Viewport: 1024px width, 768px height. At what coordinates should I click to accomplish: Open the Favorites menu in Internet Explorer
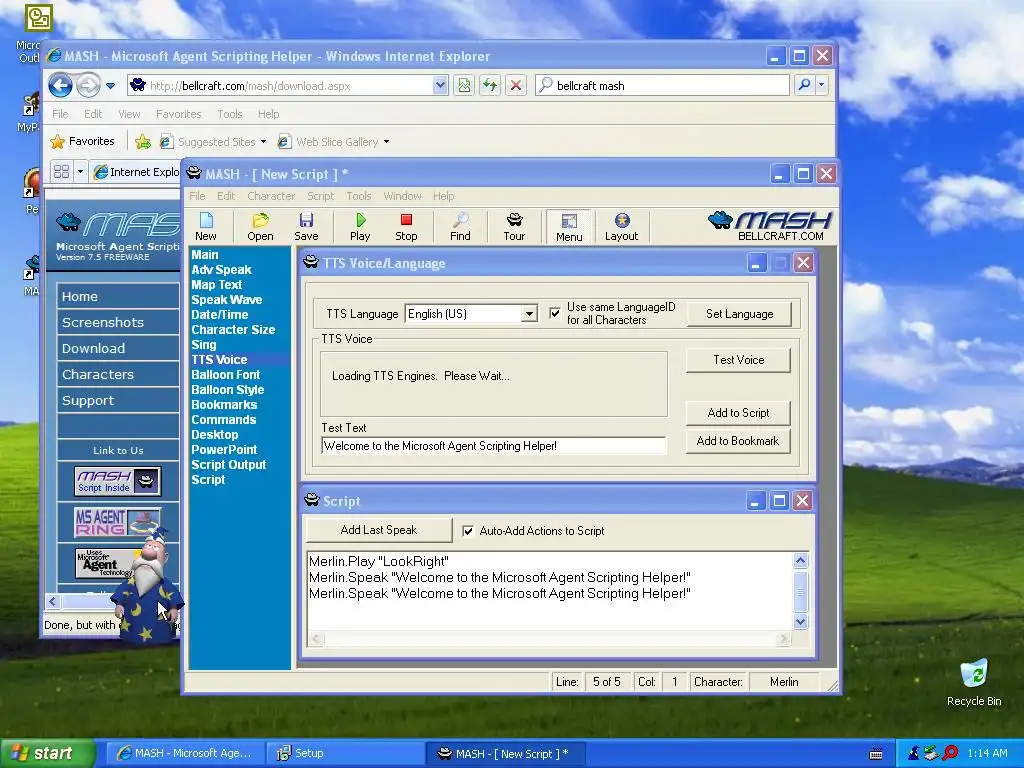(x=178, y=114)
